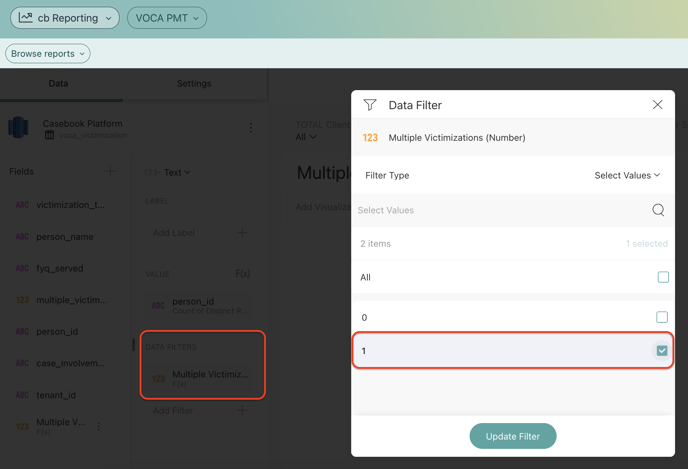
Task: Click the Update Filter button
Action: coord(513,436)
